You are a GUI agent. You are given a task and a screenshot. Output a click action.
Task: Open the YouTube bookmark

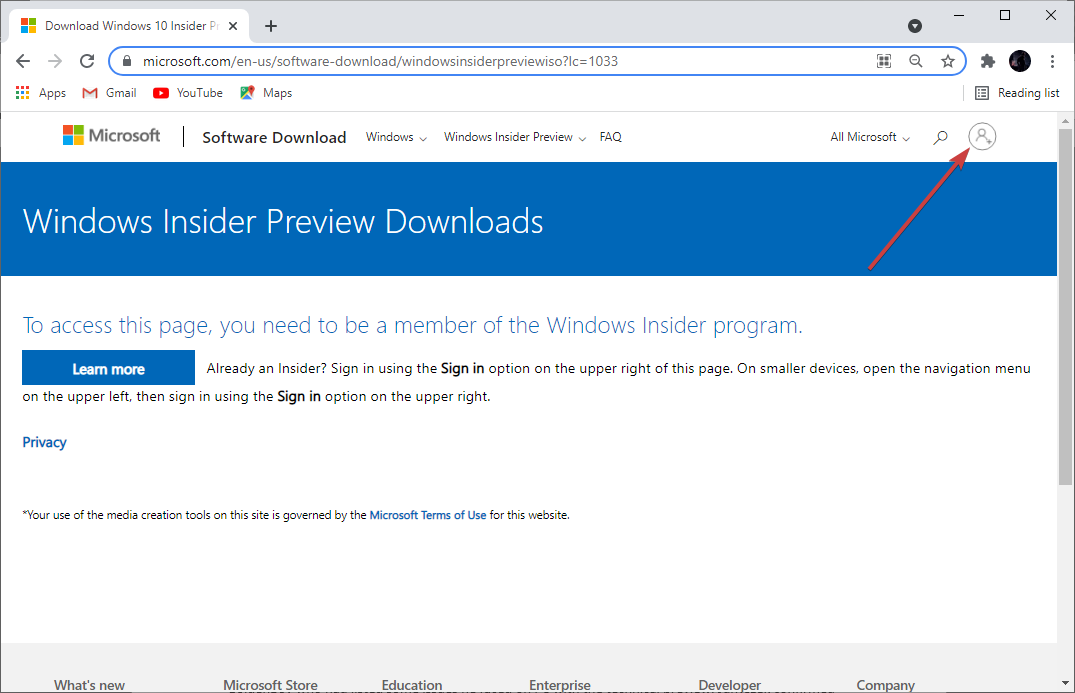[188, 93]
